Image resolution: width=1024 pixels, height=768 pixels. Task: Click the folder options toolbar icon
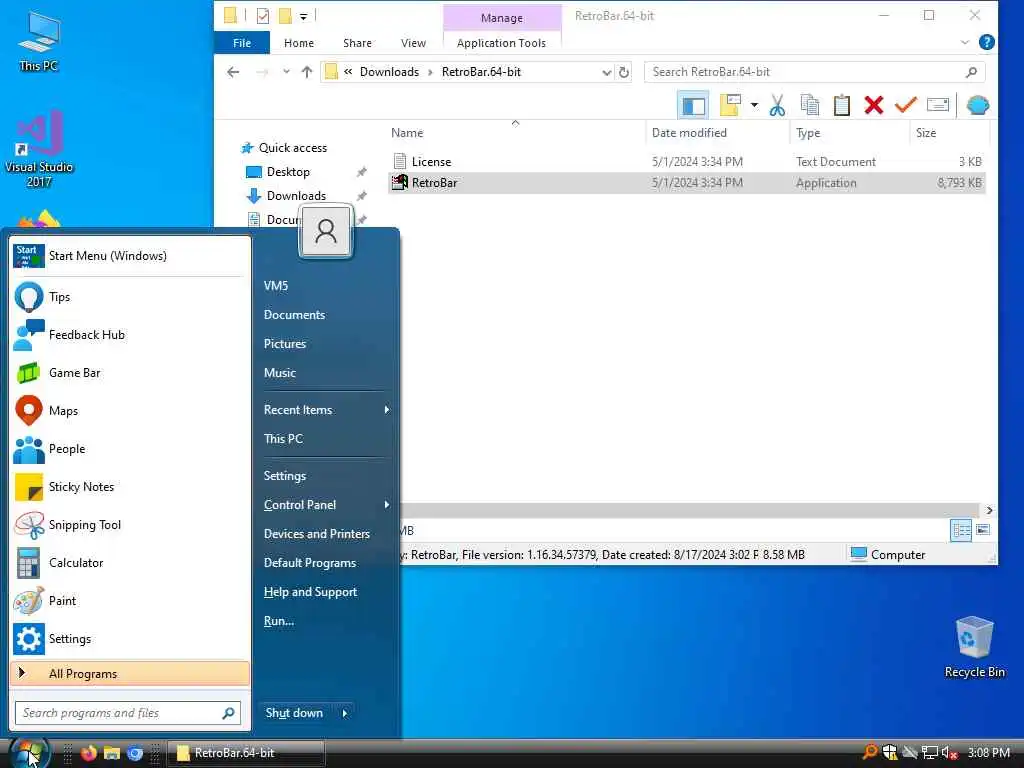[x=730, y=105]
